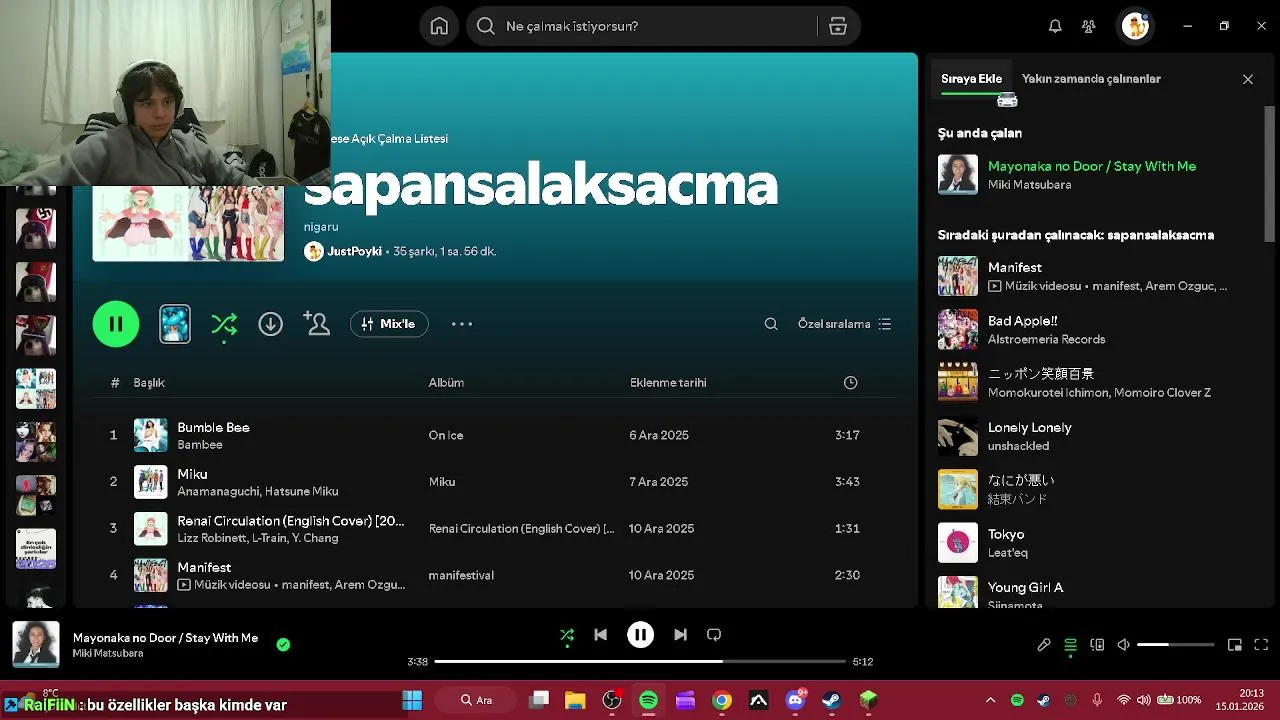
Task: Adjust the Spotify volume slider
Action: (1176, 645)
